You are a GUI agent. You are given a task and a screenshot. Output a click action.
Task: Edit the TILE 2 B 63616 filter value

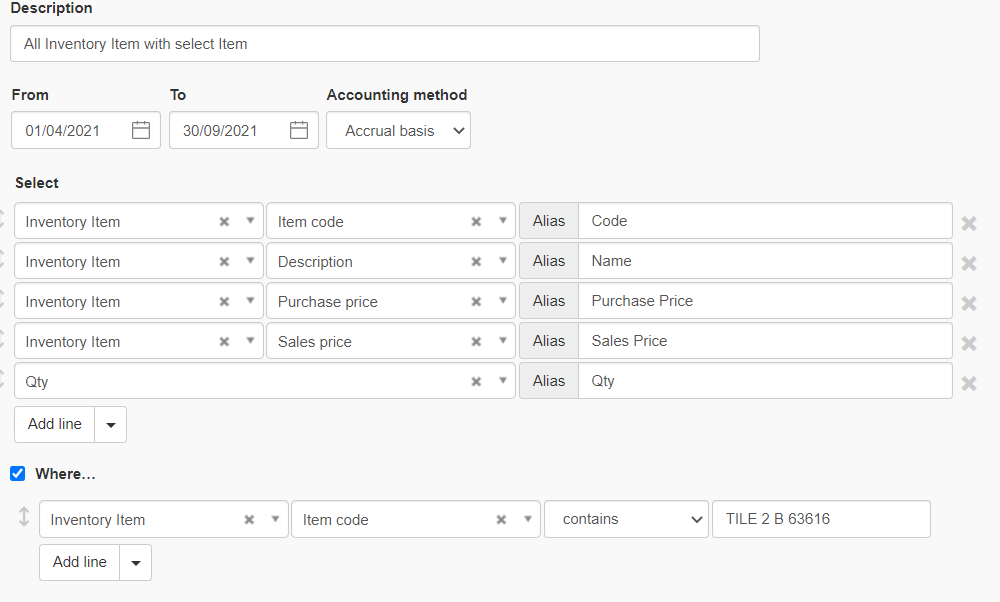tap(820, 520)
